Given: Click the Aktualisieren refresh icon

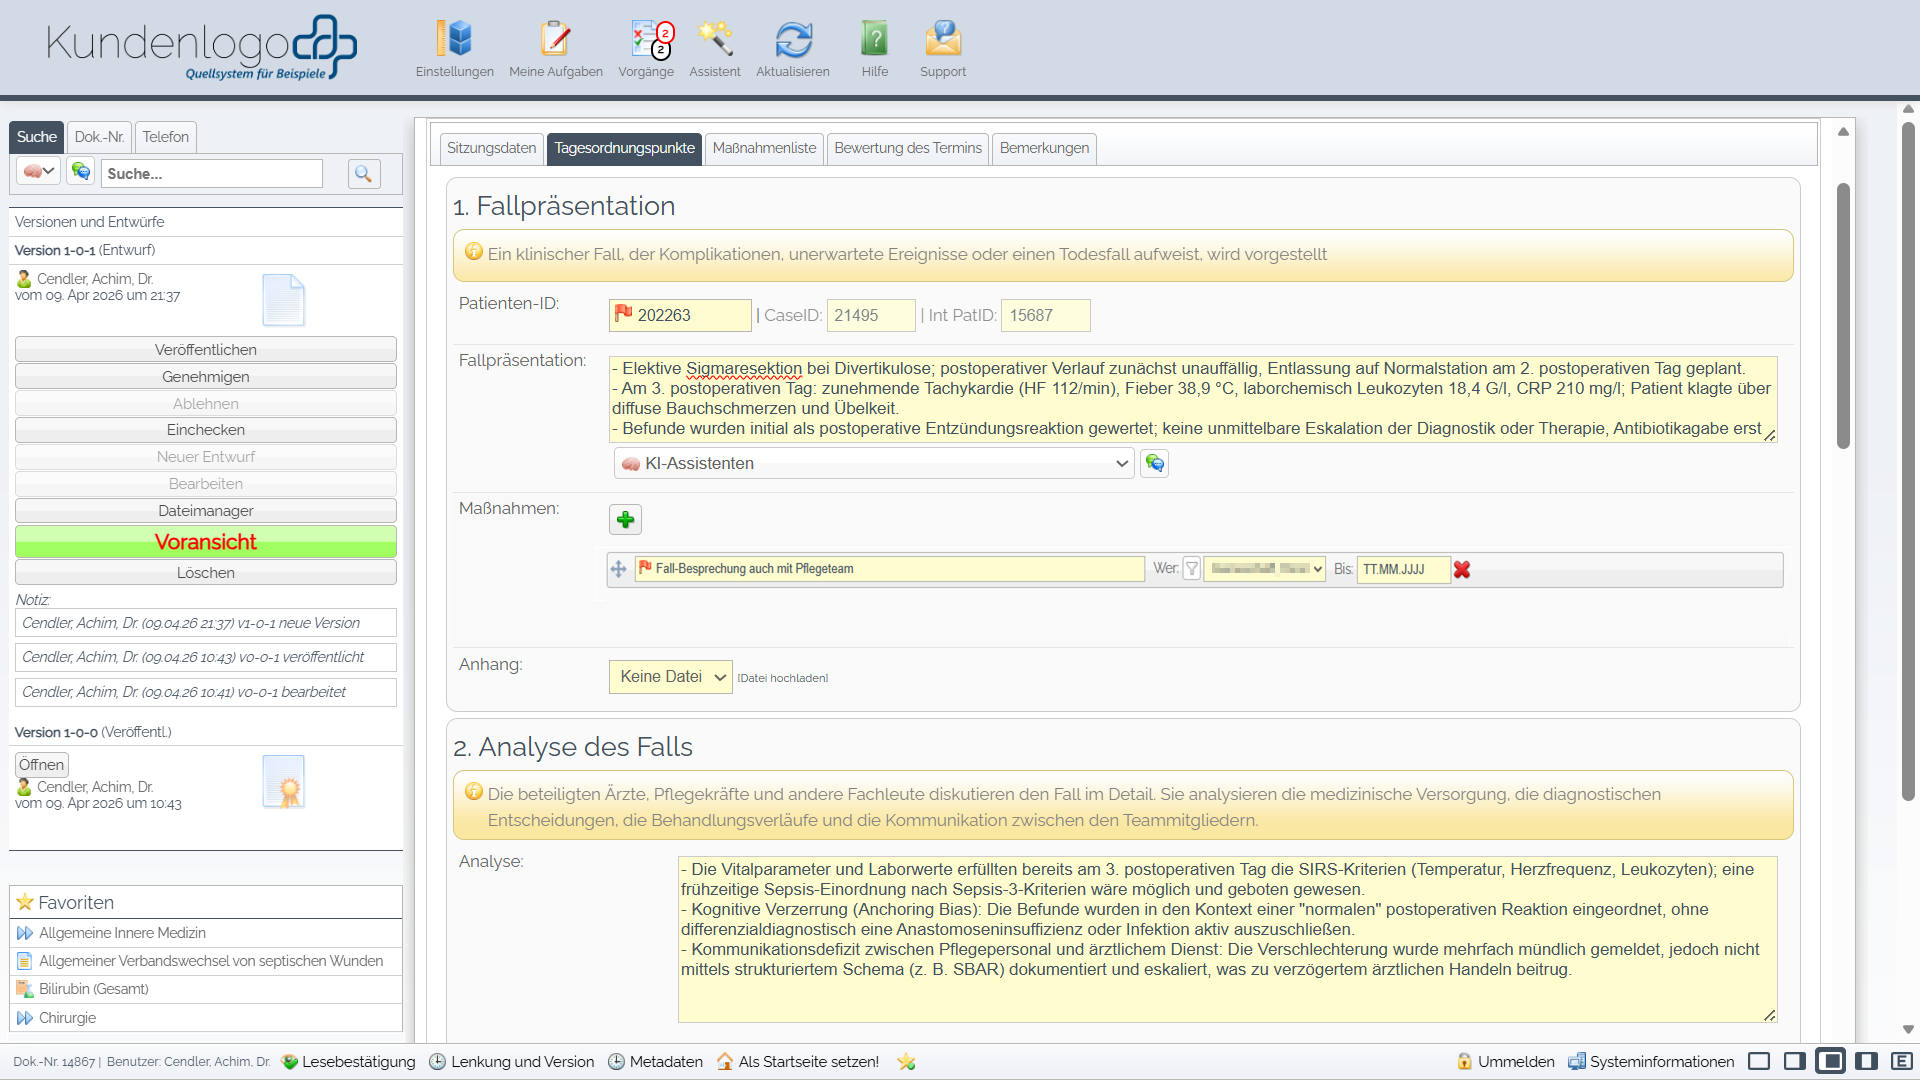Looking at the screenshot, I should coord(793,40).
